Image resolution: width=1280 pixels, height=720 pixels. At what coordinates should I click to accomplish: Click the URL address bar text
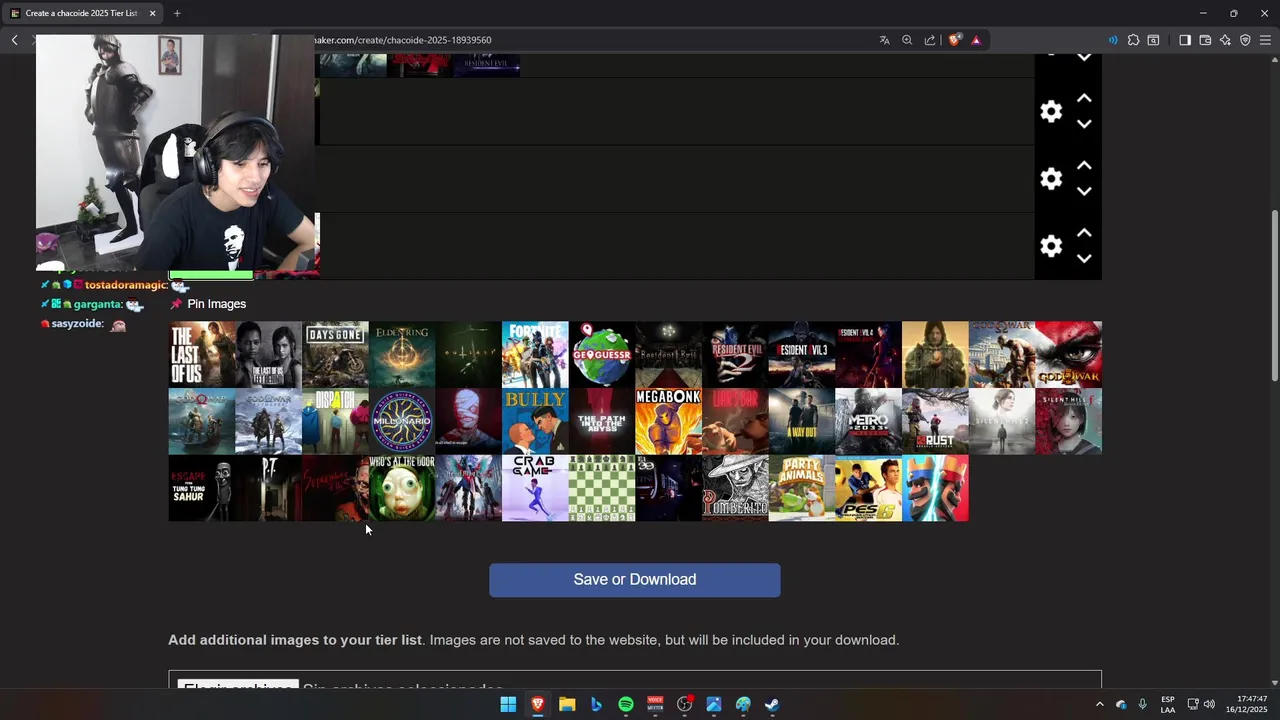coord(403,40)
